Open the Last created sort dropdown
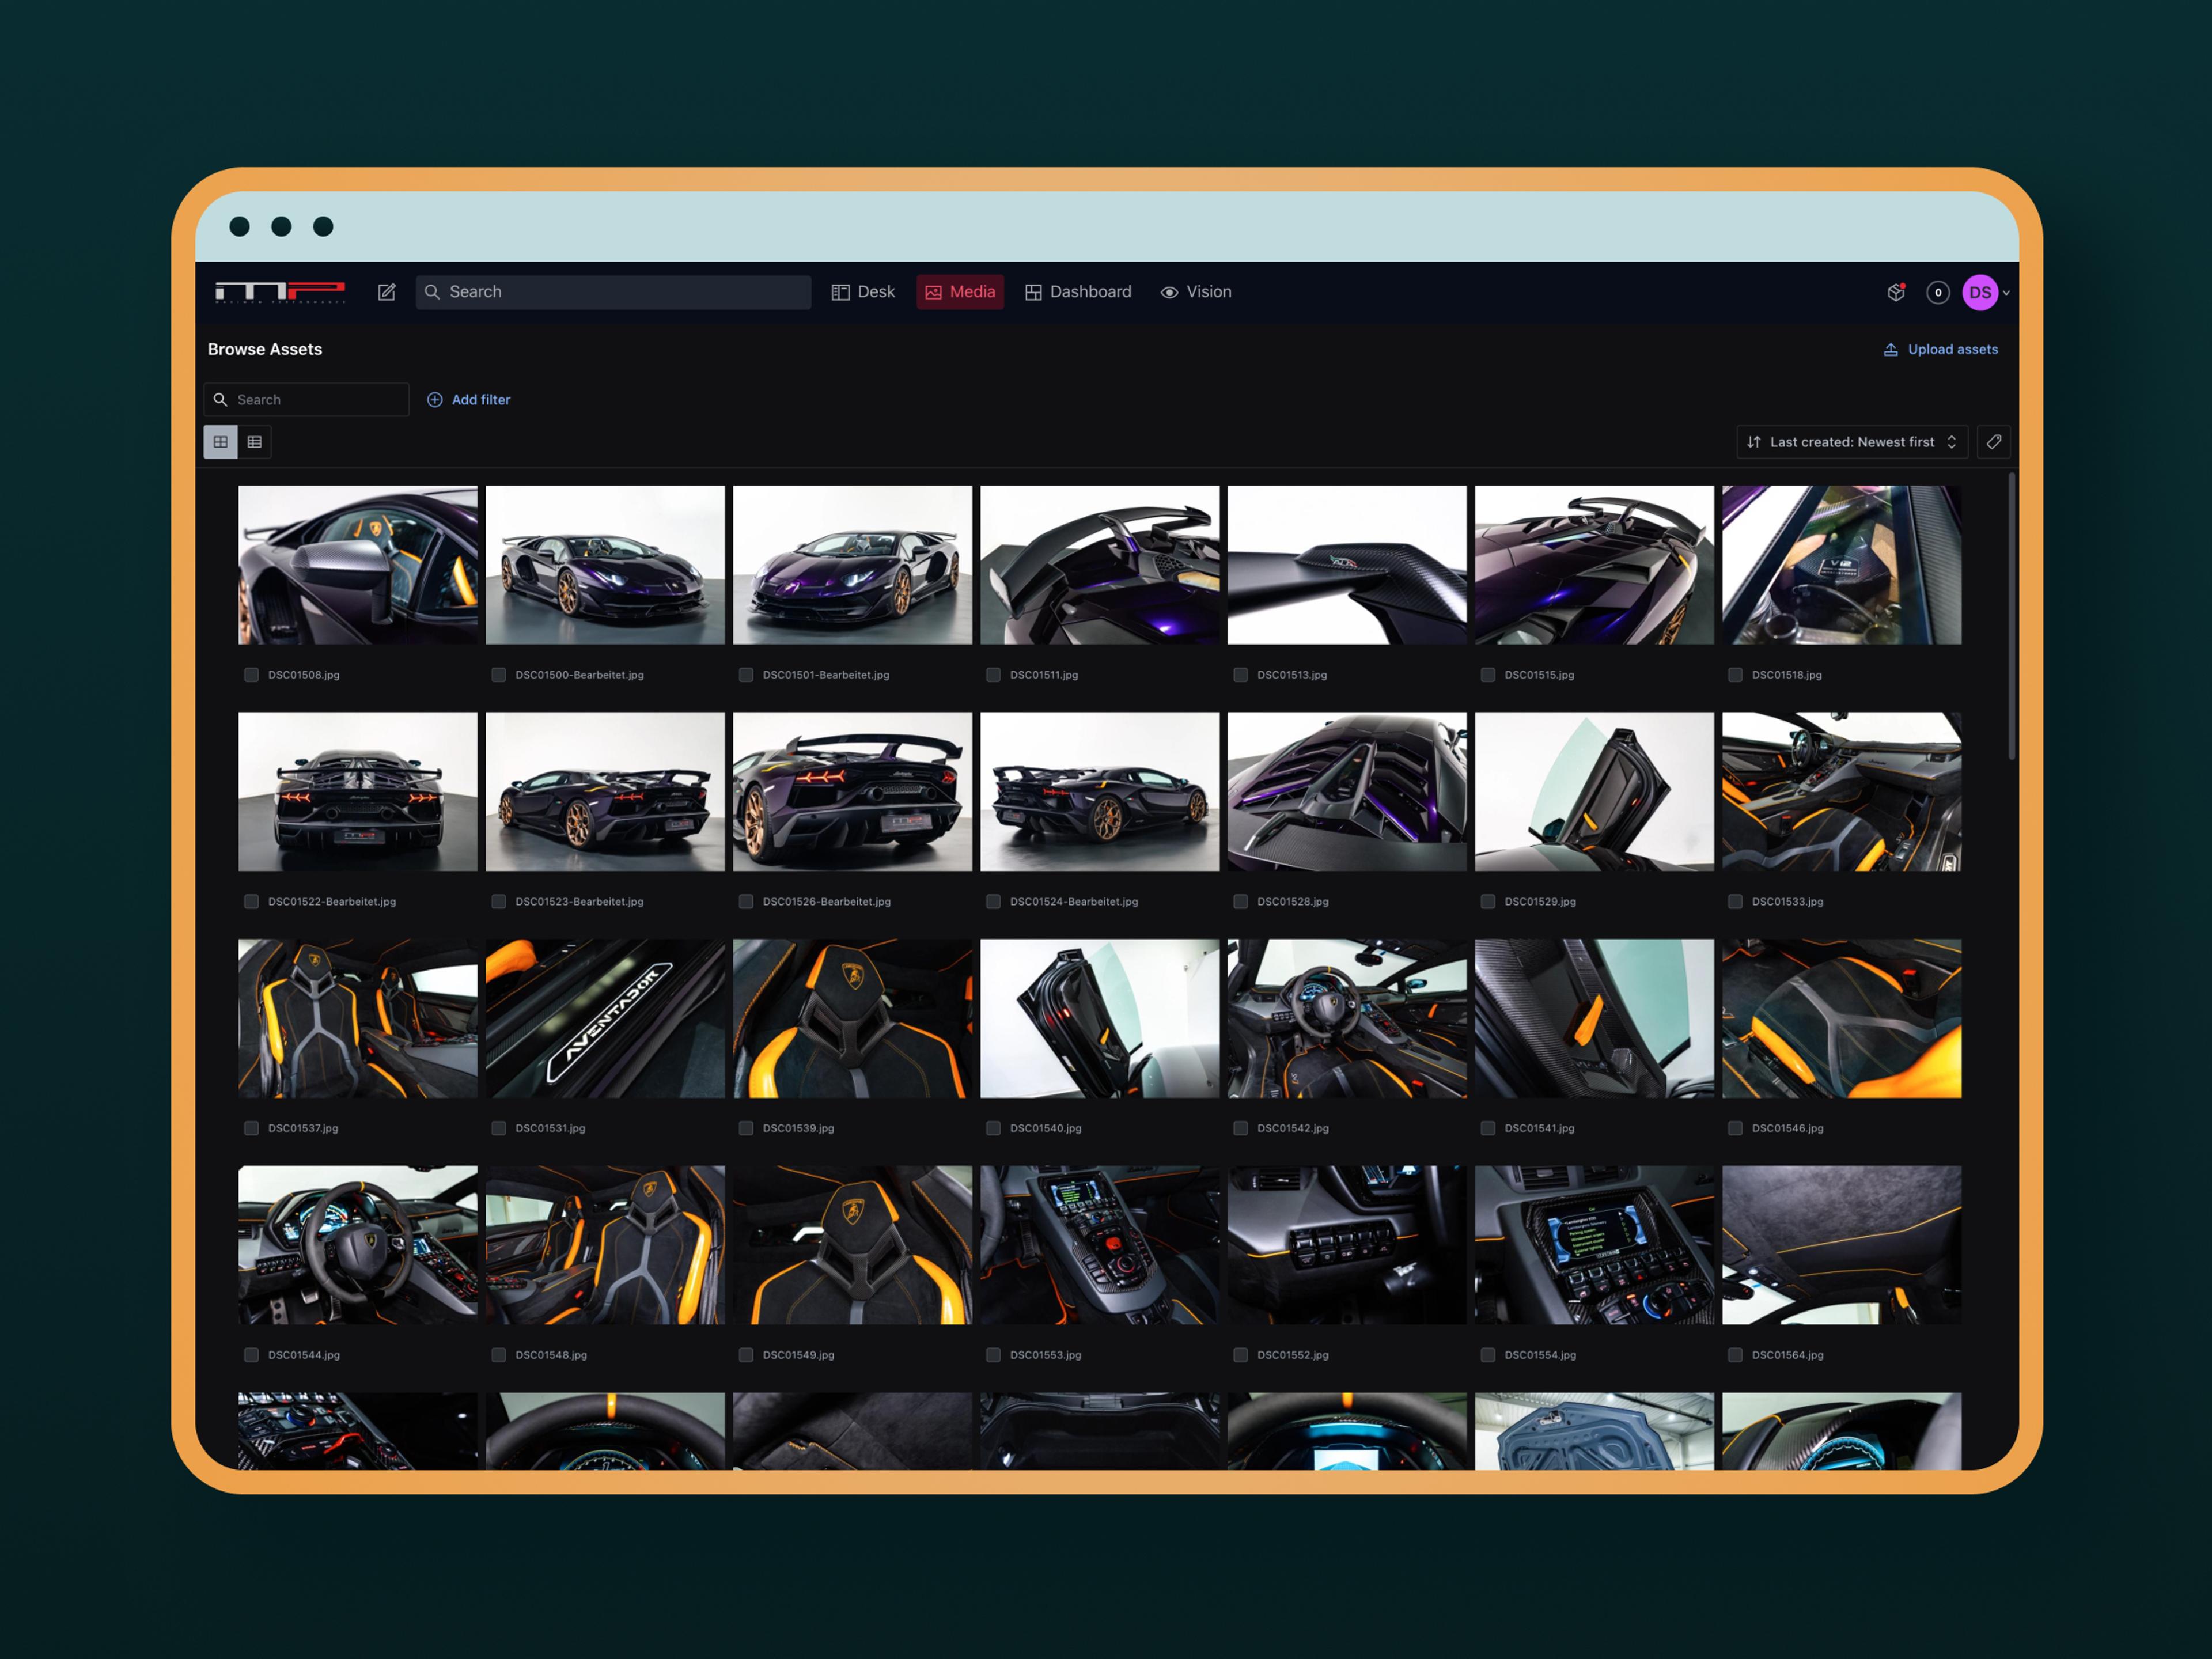The height and width of the screenshot is (1659, 2212). pos(1851,442)
